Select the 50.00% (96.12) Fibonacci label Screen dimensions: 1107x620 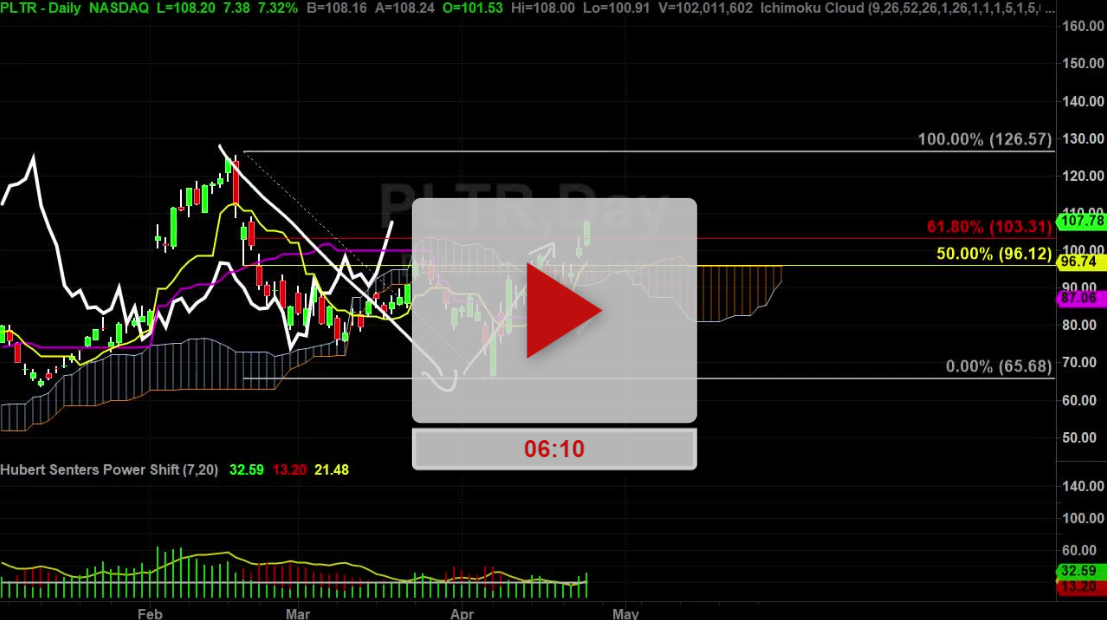[994, 254]
